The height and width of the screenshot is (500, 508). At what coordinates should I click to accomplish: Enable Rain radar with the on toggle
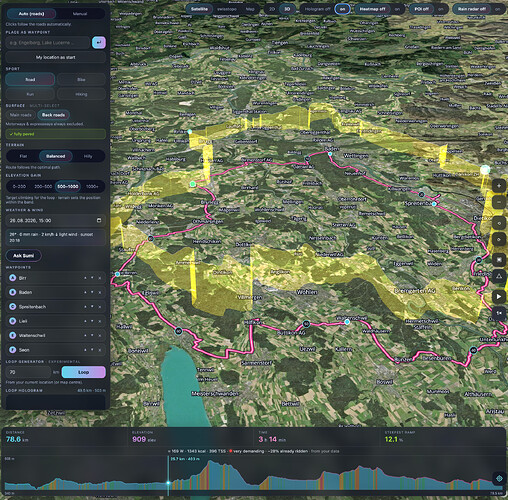coord(497,9)
